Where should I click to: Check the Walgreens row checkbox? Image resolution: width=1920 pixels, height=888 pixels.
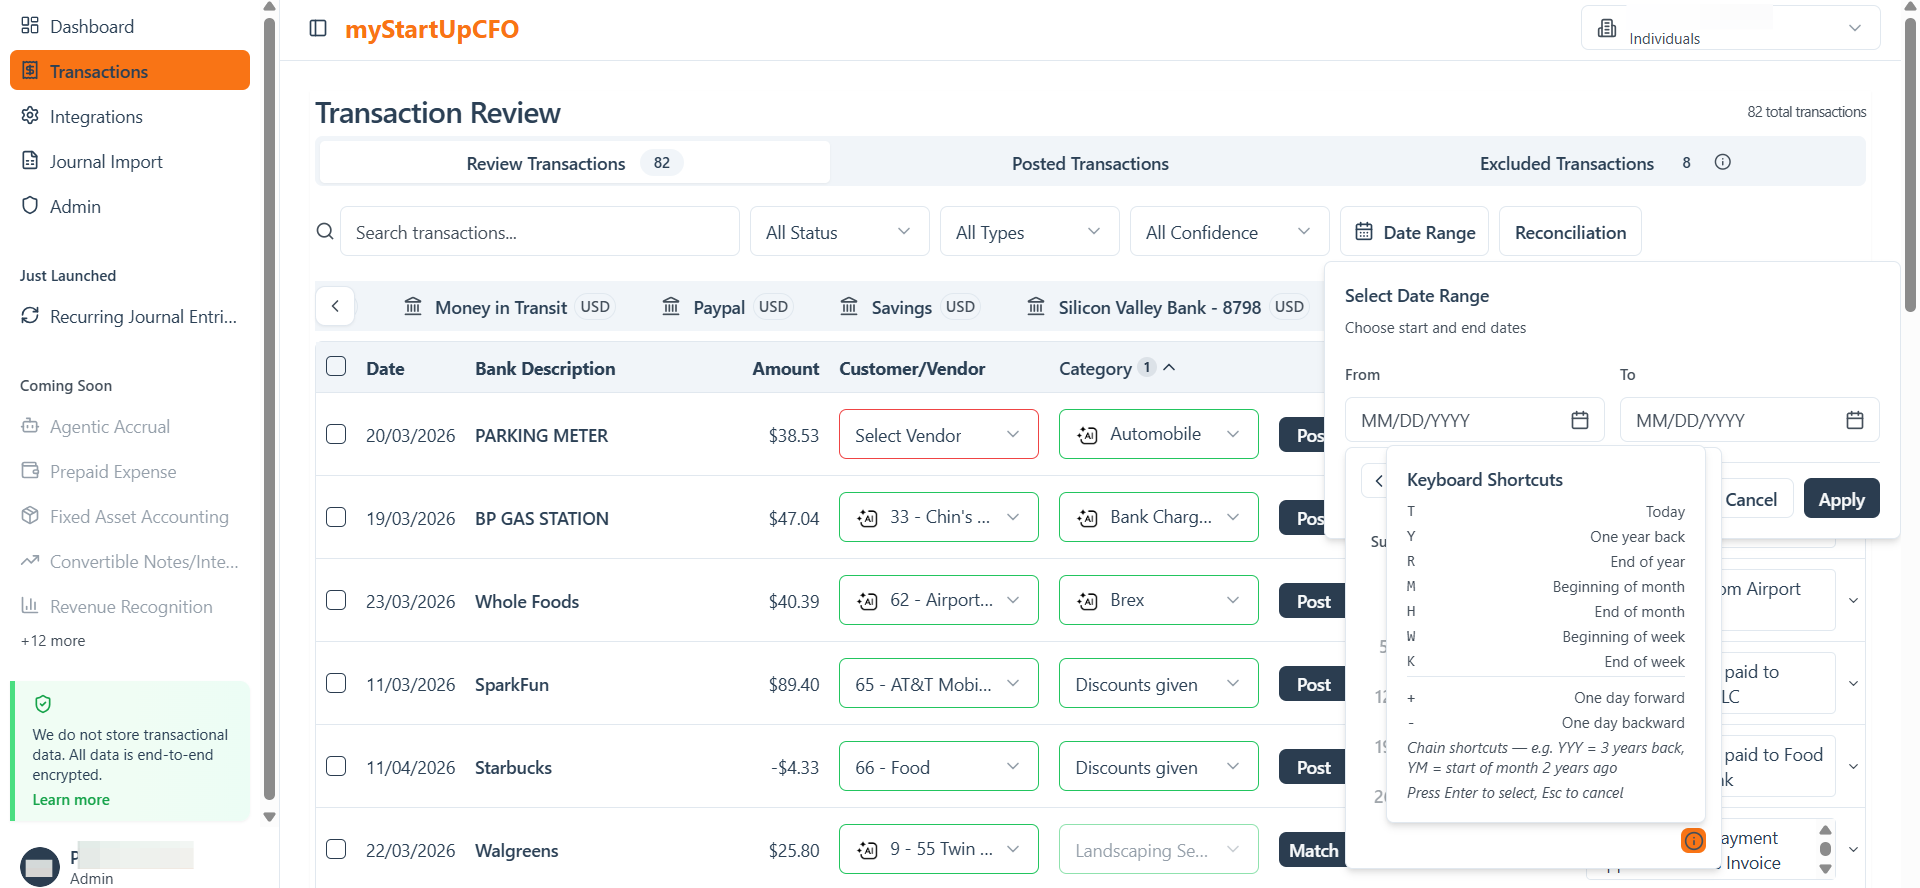point(336,849)
